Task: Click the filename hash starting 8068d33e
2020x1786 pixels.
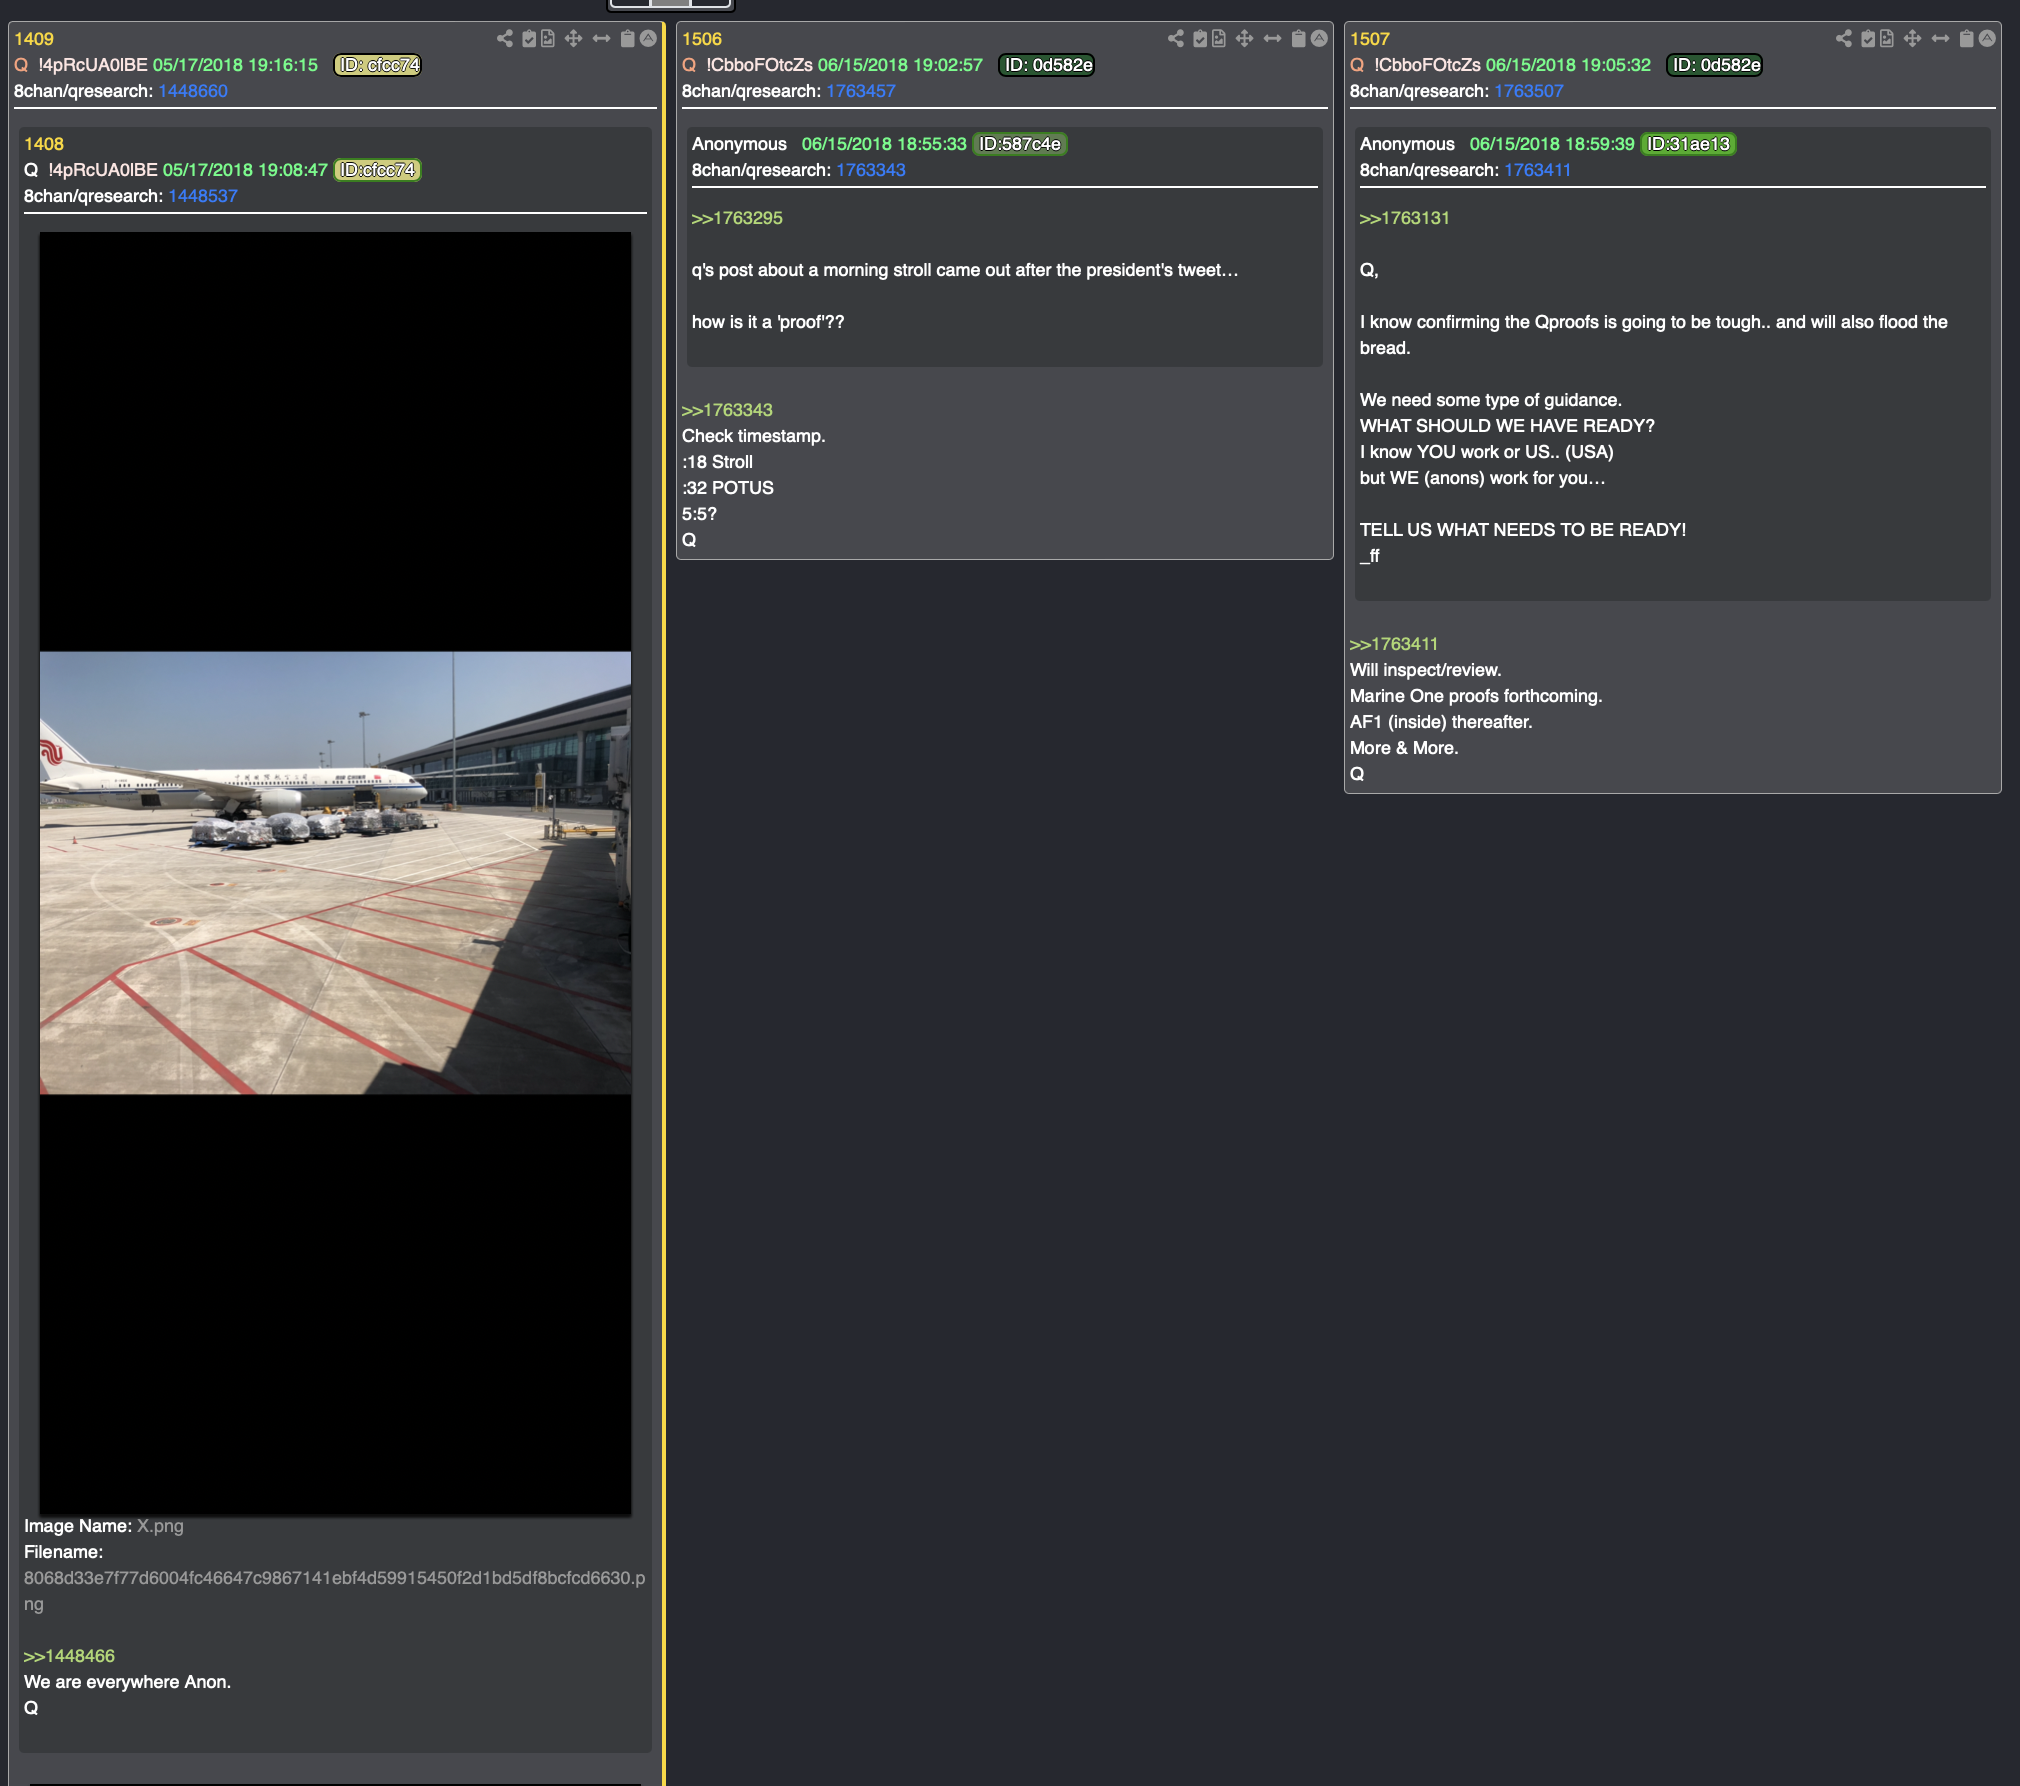Action: click(x=334, y=1591)
